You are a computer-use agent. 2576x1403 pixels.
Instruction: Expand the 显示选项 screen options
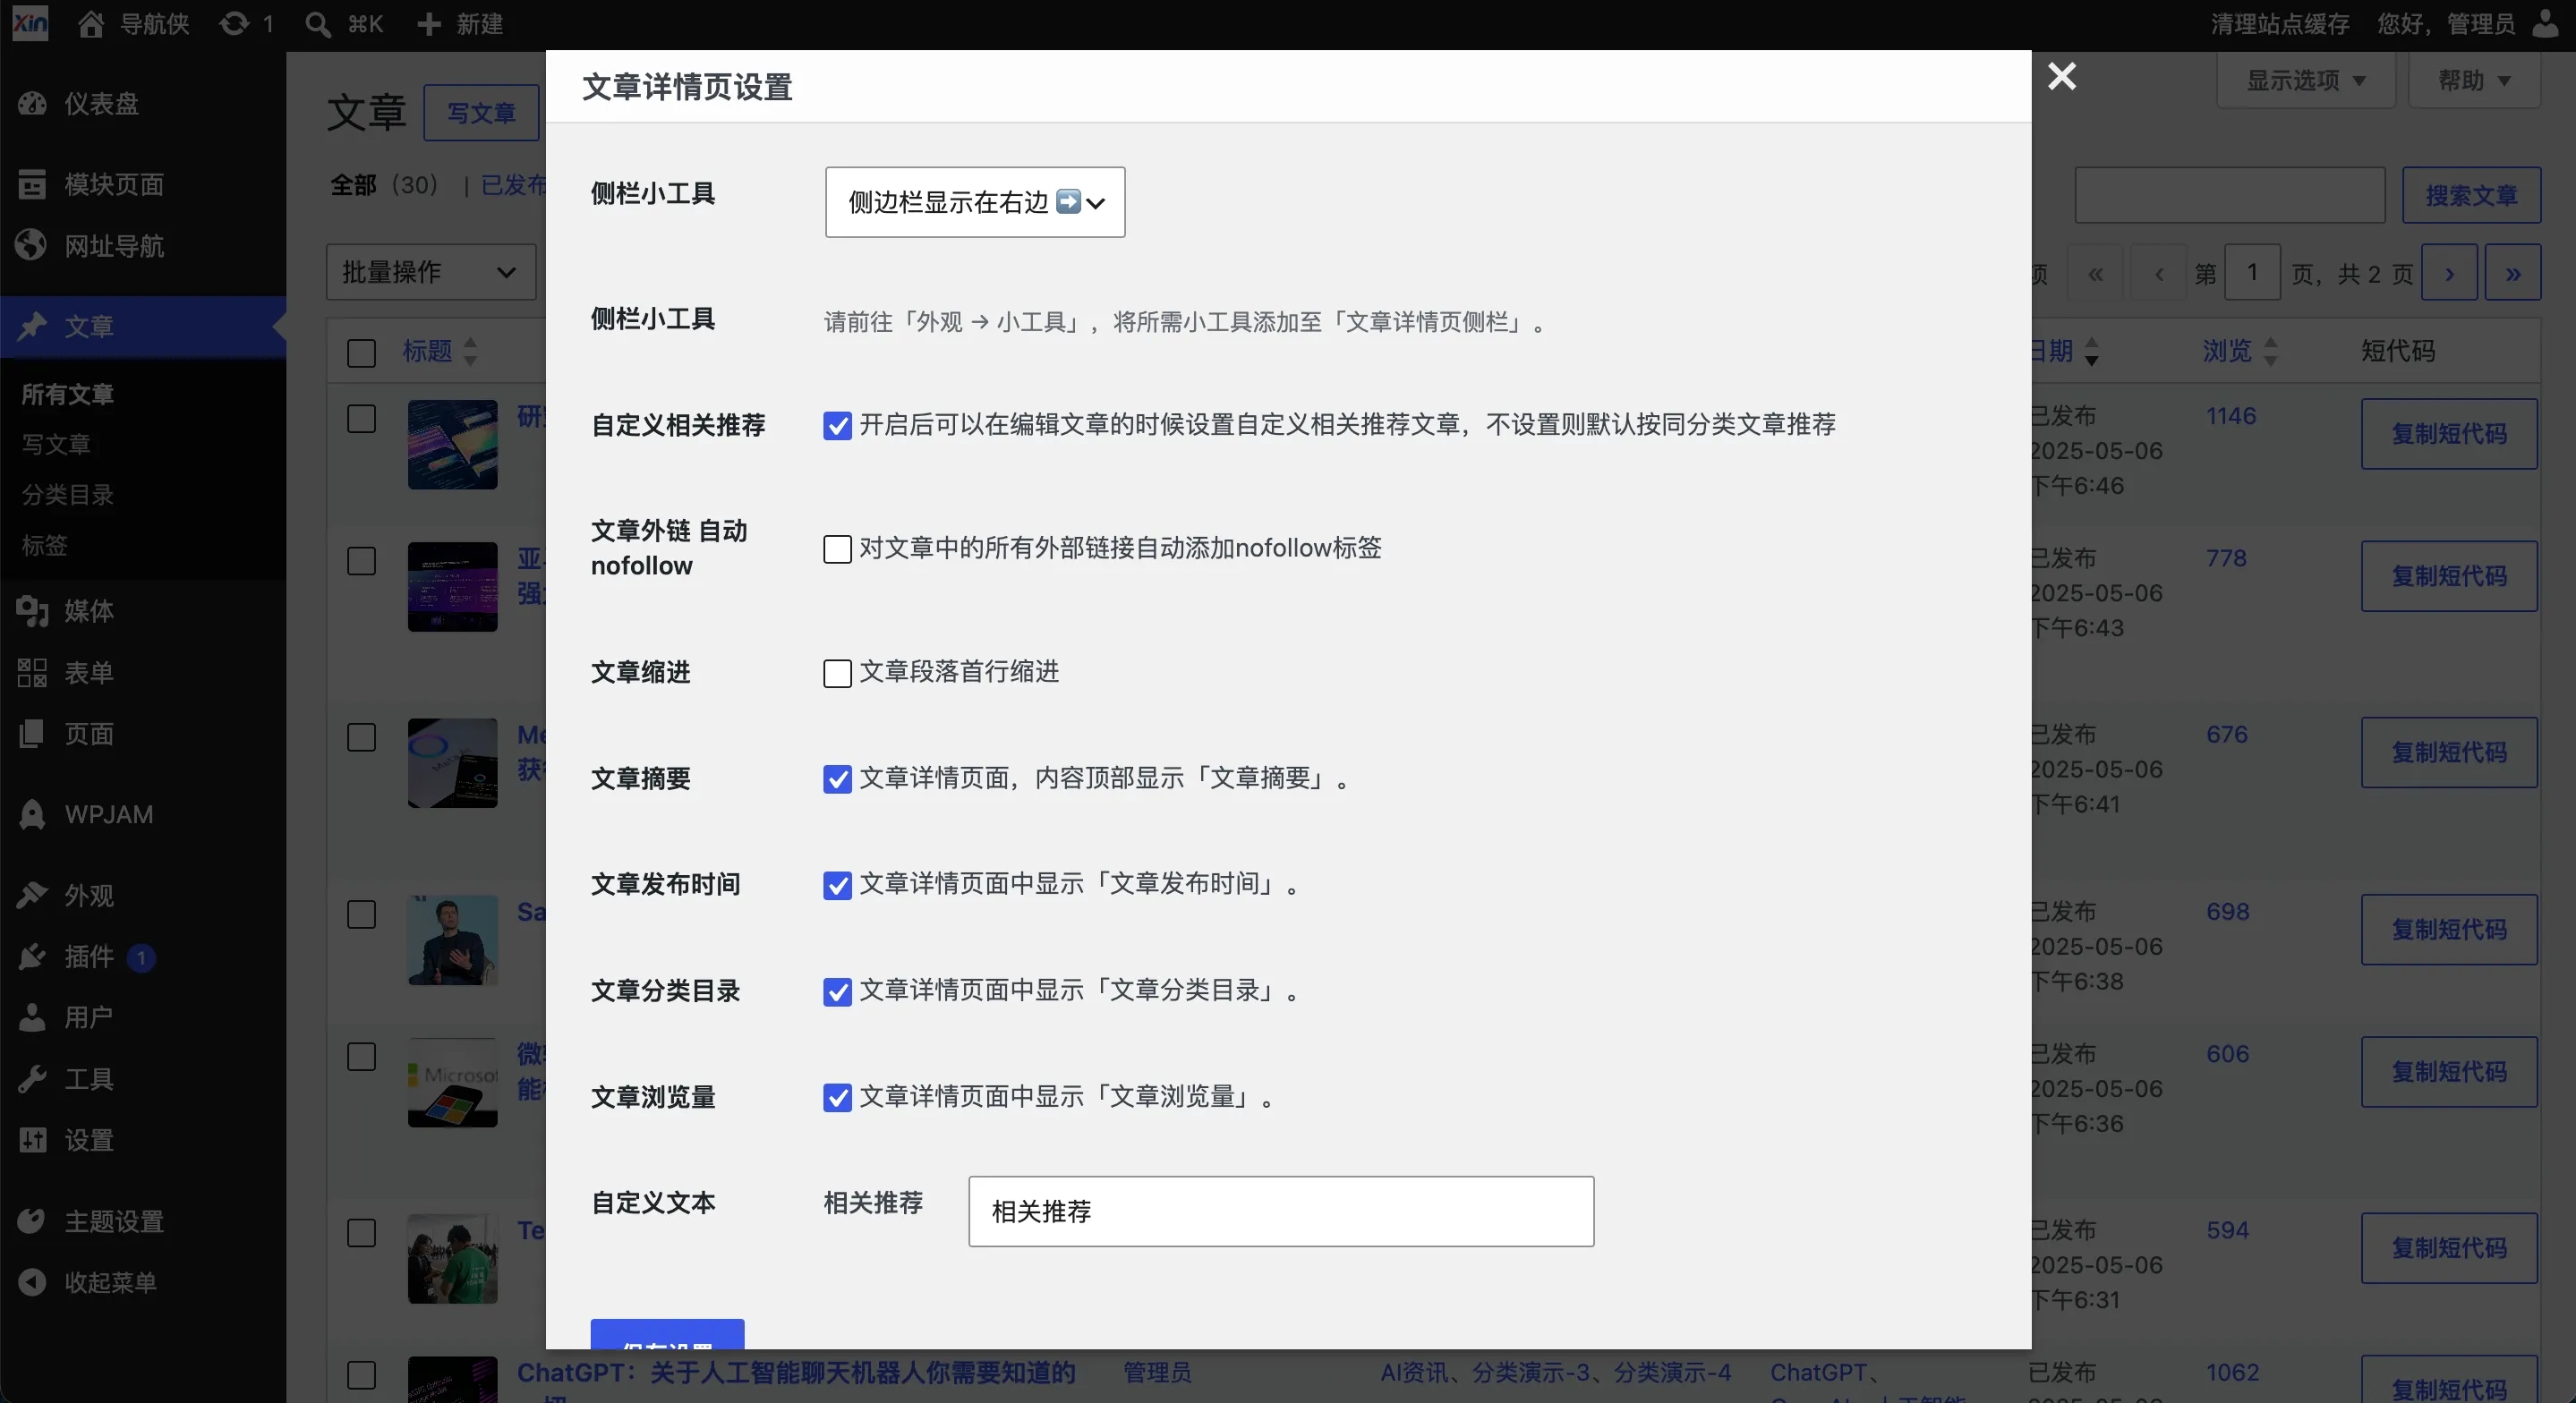point(2306,80)
